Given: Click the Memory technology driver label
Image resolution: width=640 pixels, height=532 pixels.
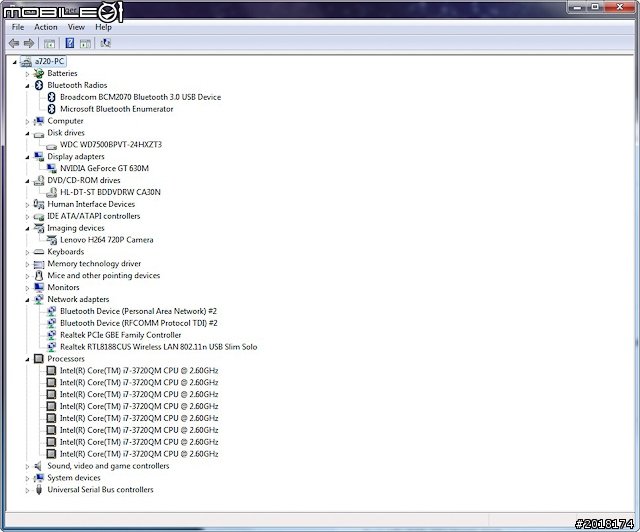Looking at the screenshot, I should pos(94,264).
